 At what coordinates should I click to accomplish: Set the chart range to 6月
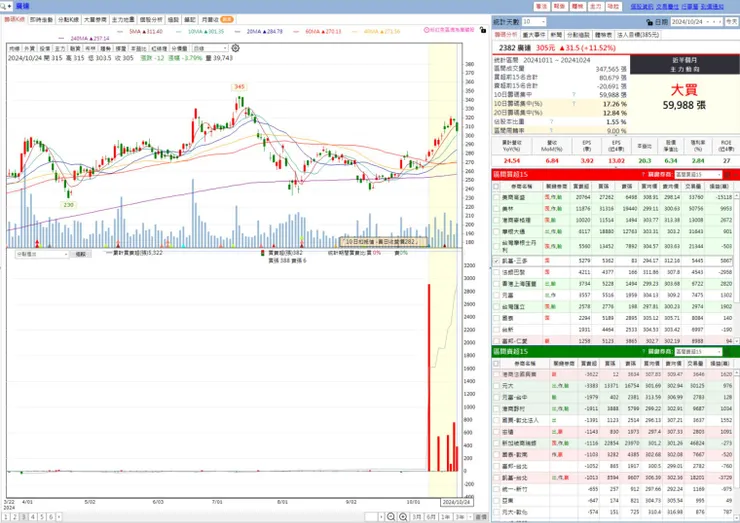(x=431, y=517)
